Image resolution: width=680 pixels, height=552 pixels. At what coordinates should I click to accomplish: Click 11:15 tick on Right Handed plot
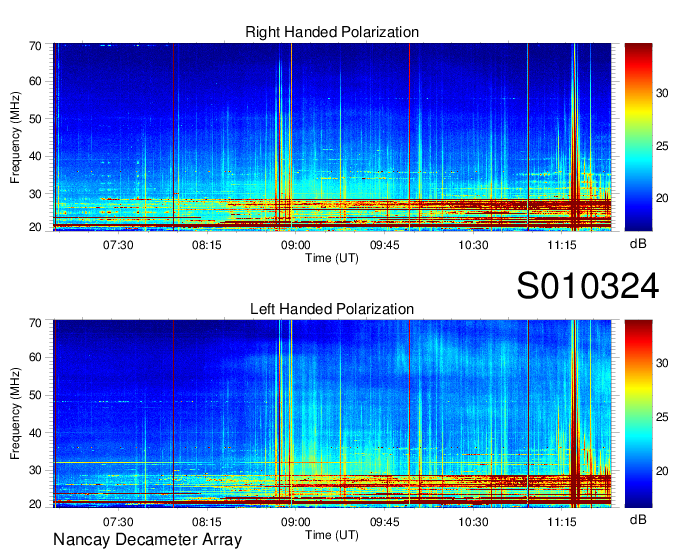click(x=562, y=245)
